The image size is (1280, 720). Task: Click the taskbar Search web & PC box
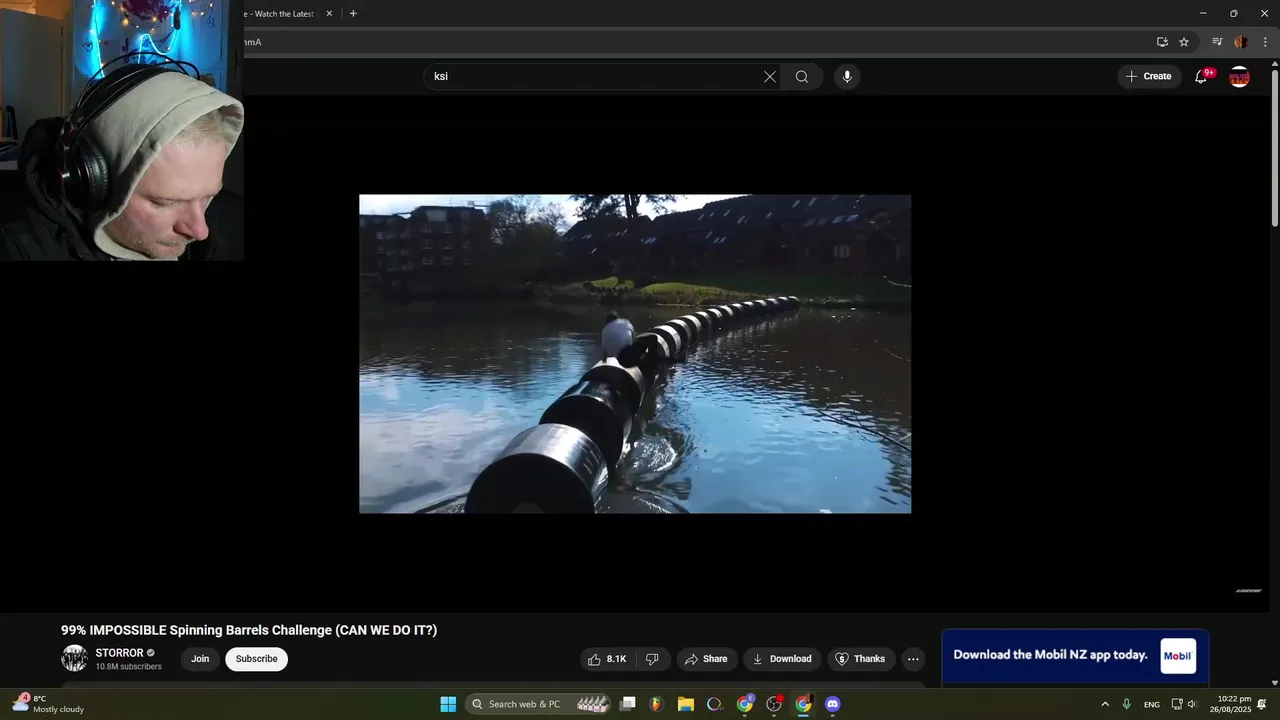(539, 704)
